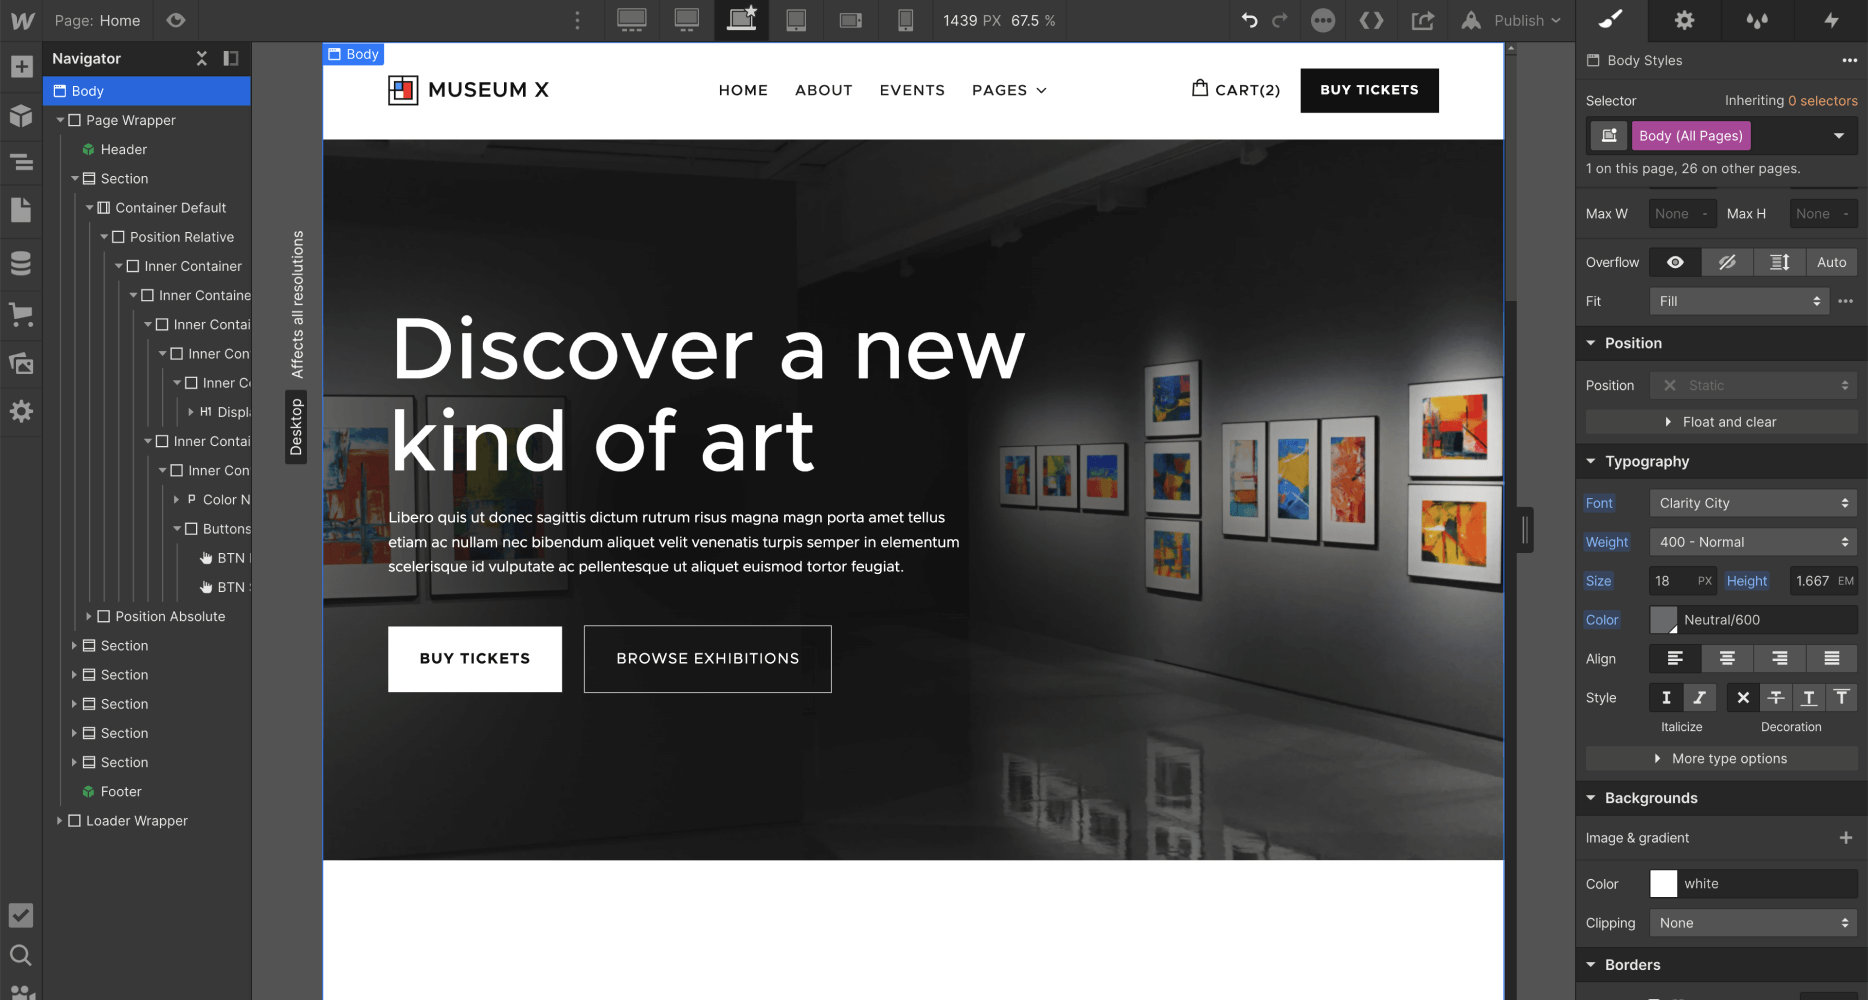Screen dimensions: 1868x1000
Task: Click the white background color swatch
Action: (1663, 883)
